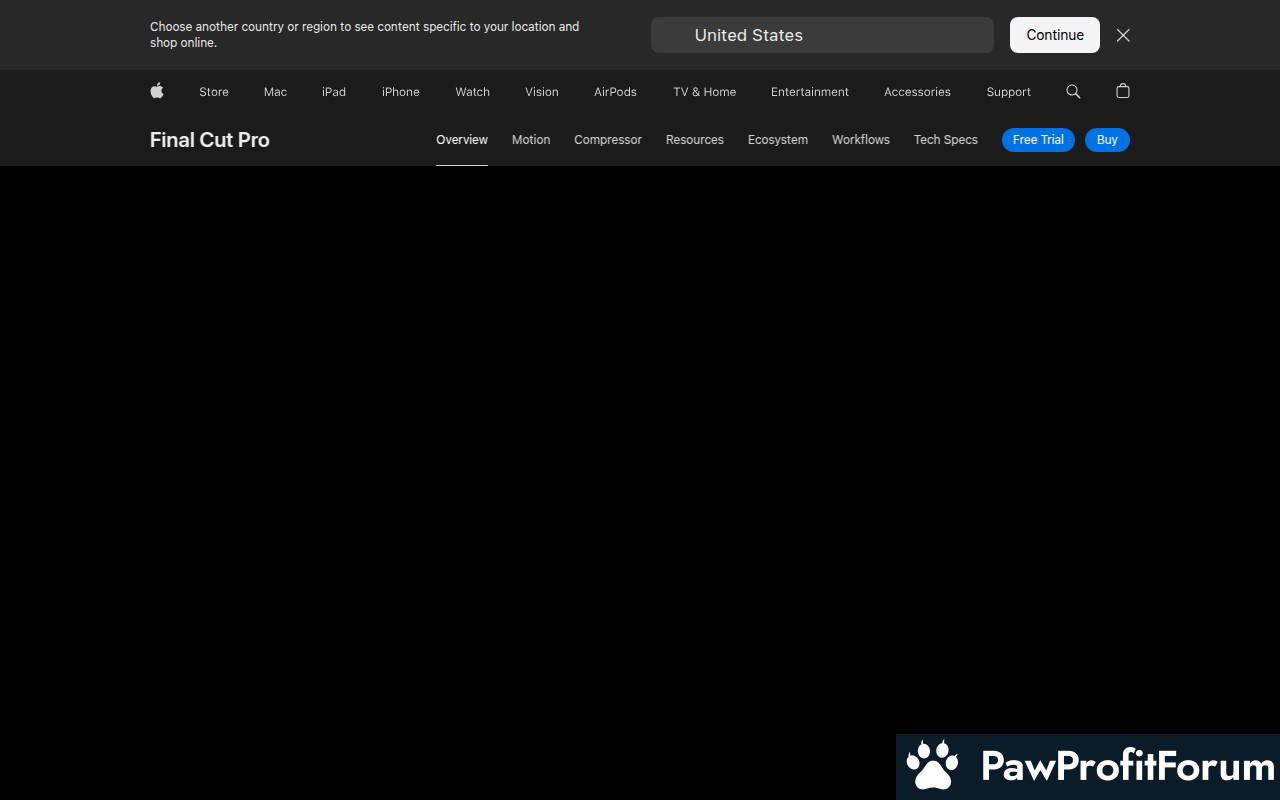1280x800 pixels.
Task: Open the Tech Specs tab
Action: [x=946, y=140]
